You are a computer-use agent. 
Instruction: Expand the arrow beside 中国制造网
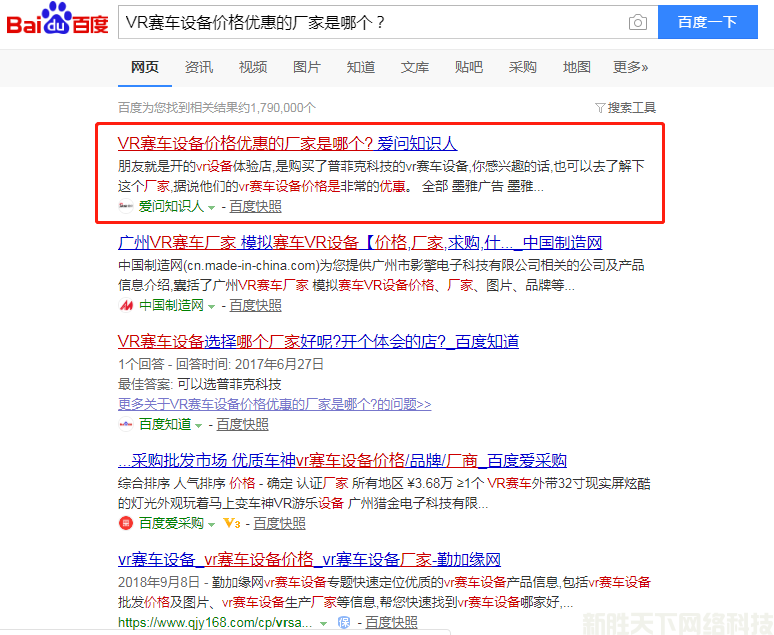211,306
